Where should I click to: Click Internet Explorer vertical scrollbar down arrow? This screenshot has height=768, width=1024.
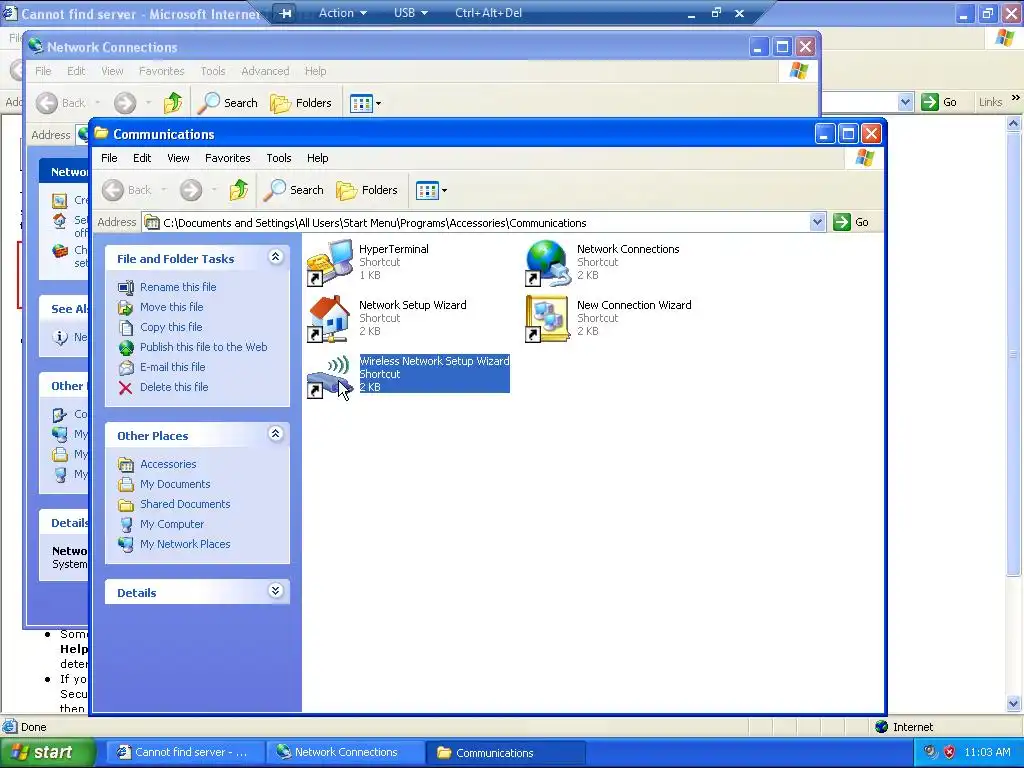click(1014, 703)
